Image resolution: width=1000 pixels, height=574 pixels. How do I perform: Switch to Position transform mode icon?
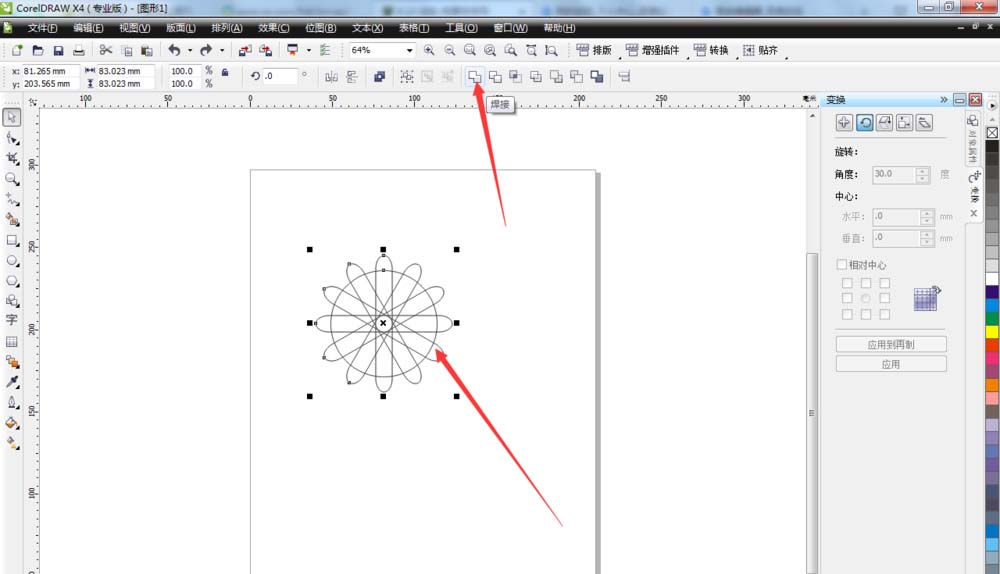844,122
